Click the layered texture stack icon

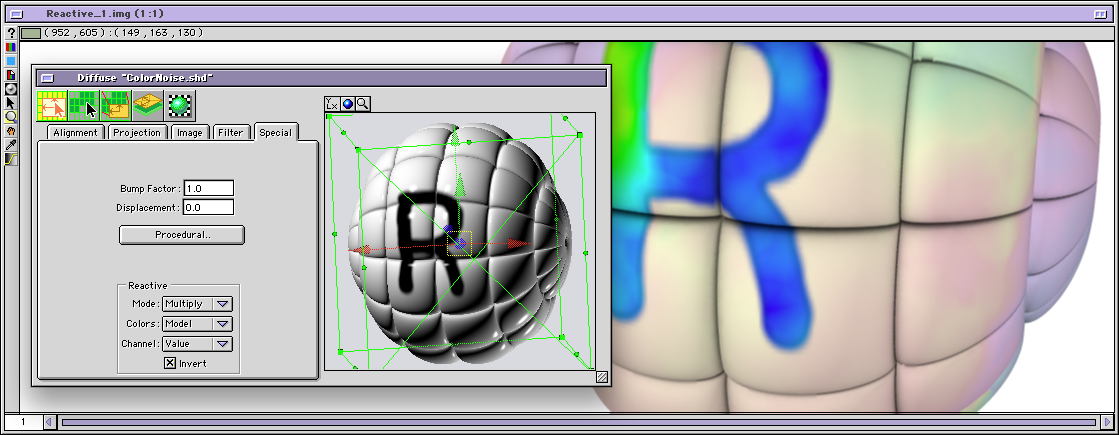pyautogui.click(x=148, y=104)
